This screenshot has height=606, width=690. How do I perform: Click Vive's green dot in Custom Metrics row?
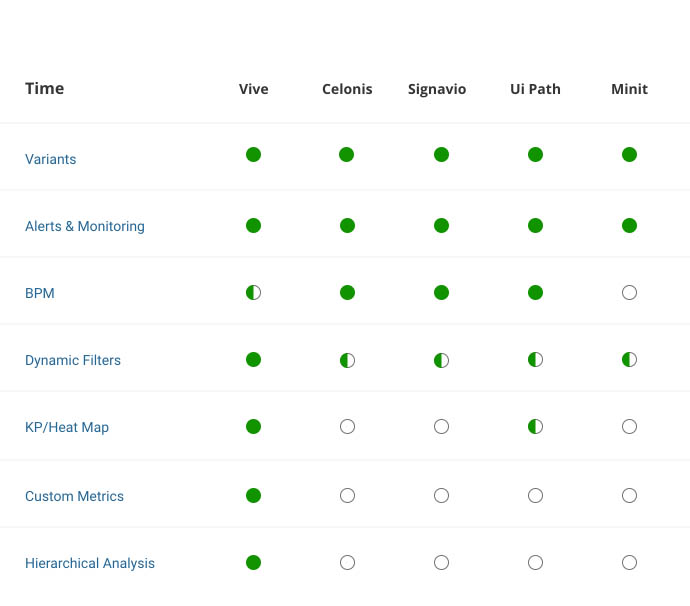point(253,496)
